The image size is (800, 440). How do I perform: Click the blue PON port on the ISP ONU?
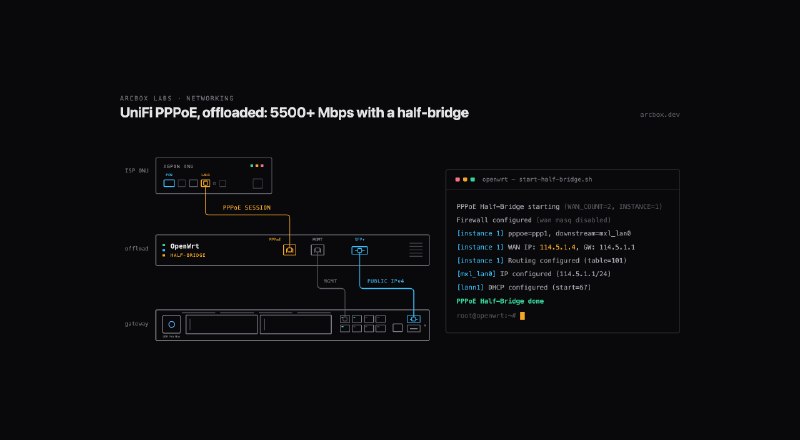click(169, 183)
